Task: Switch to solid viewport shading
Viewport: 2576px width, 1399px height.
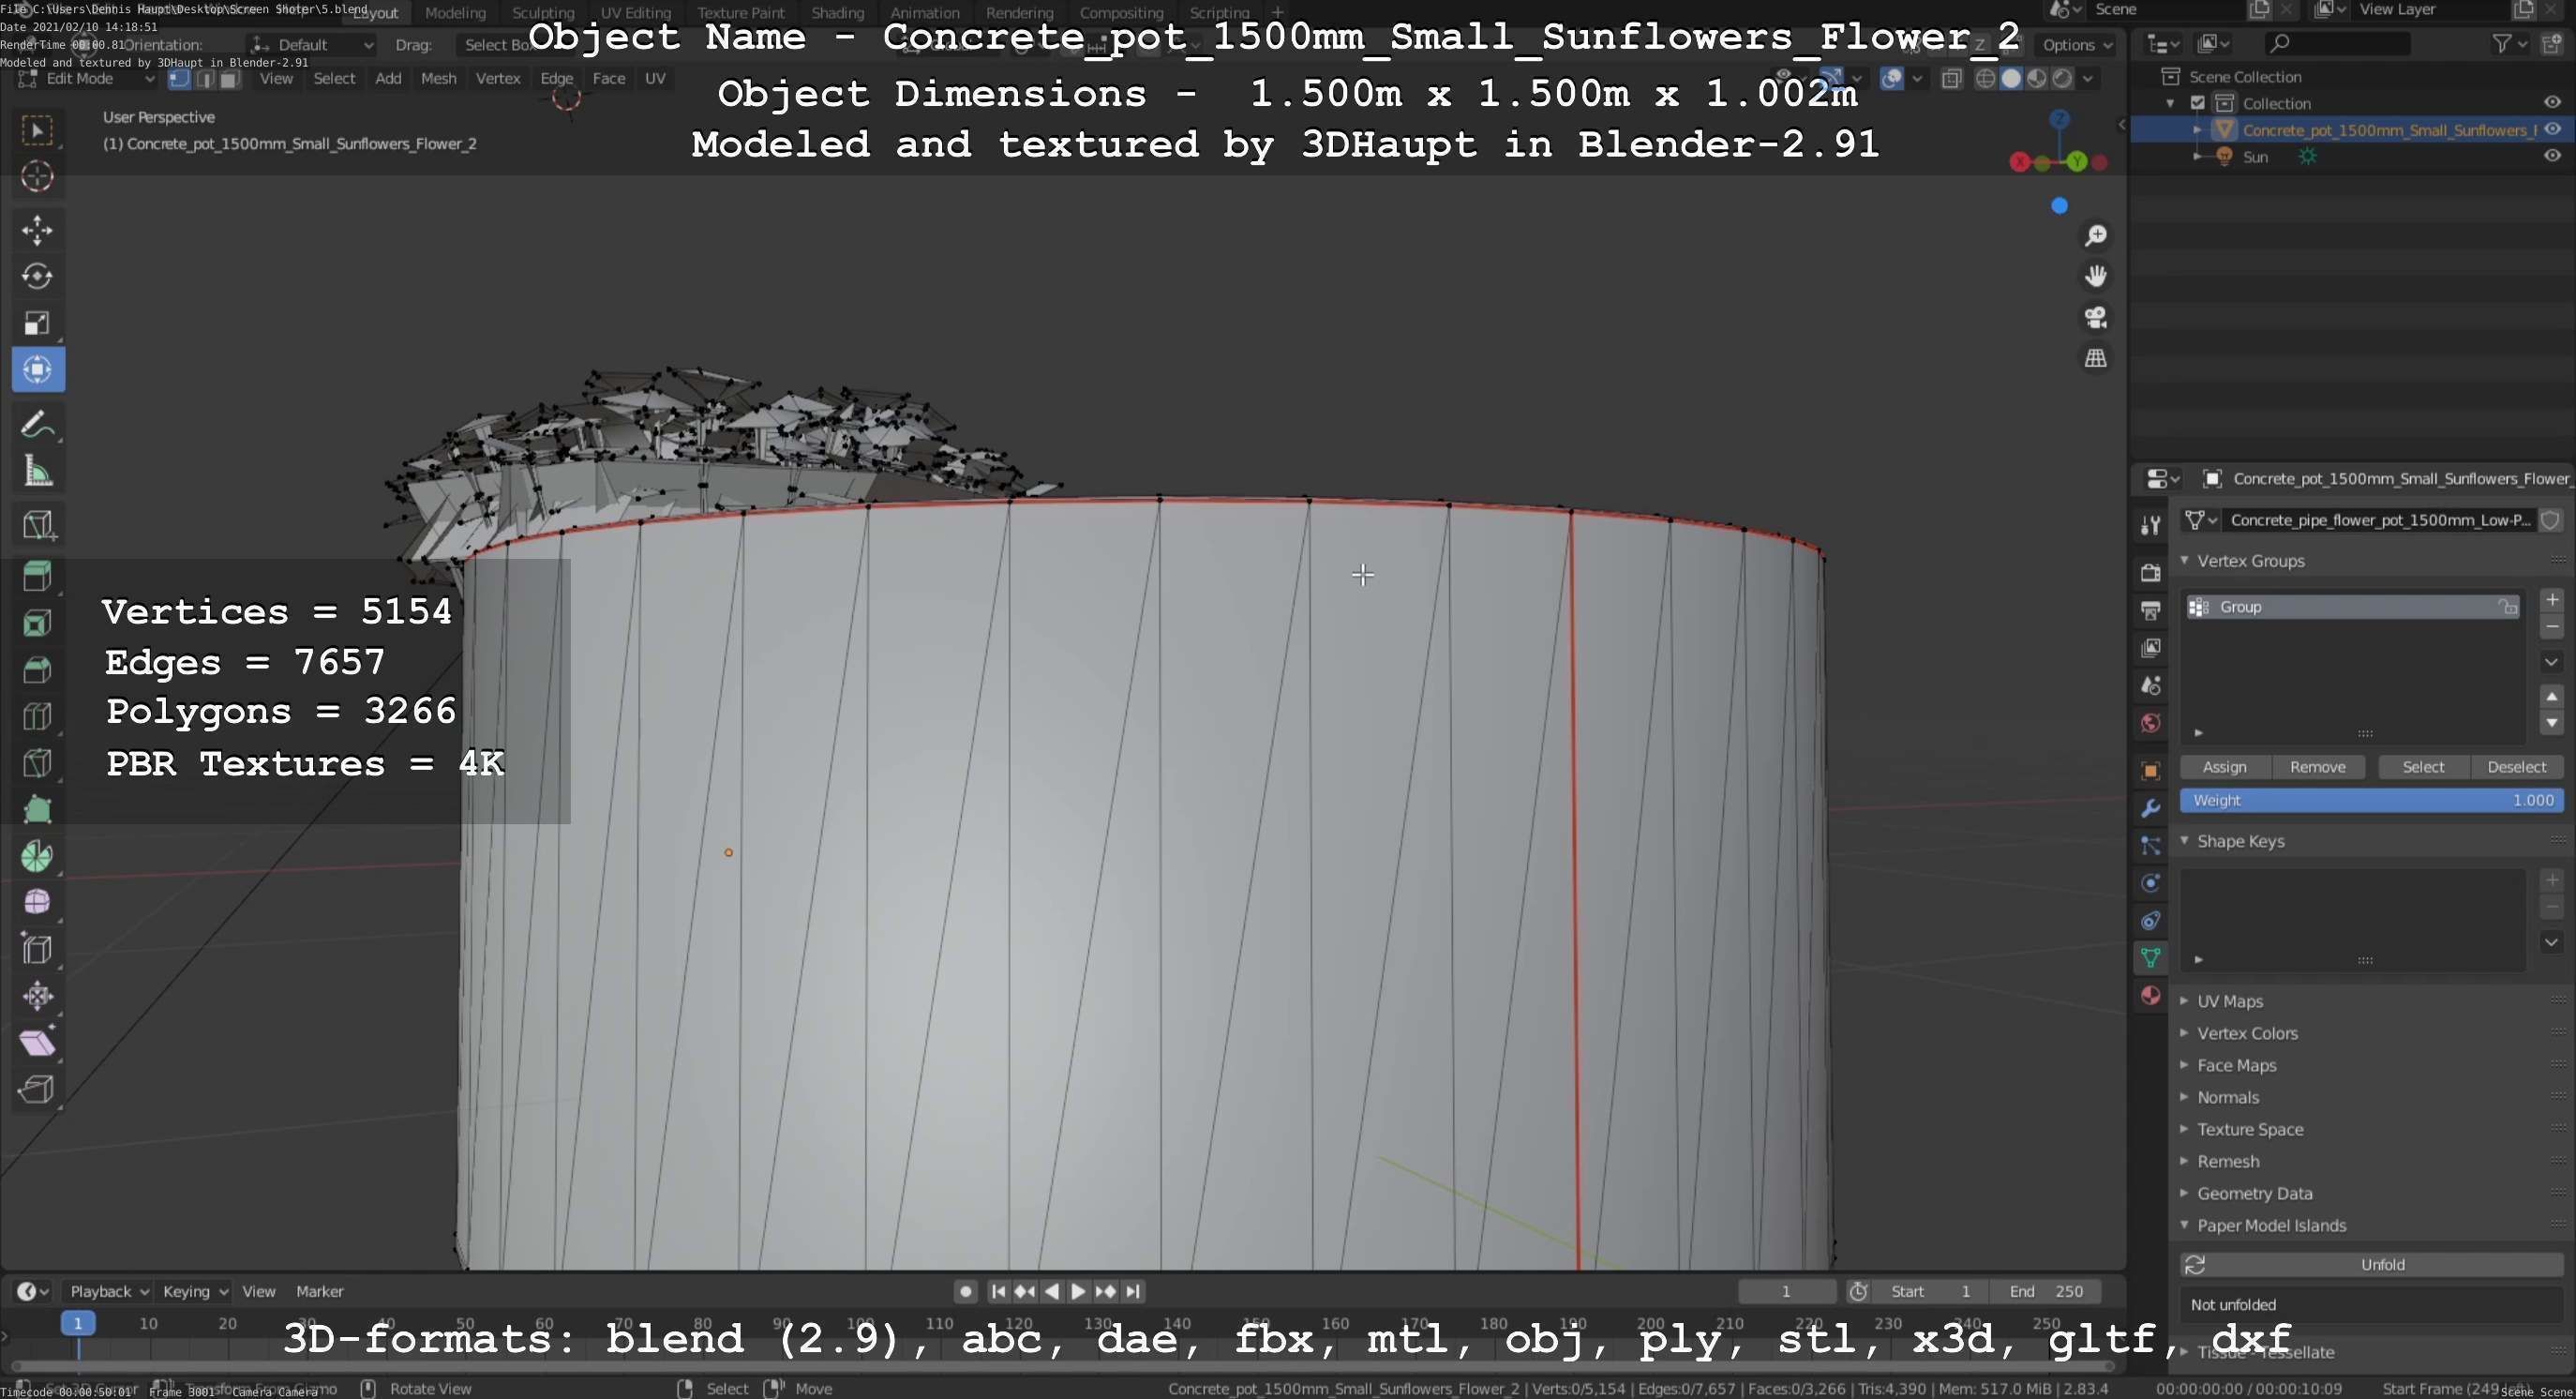Action: click(x=2011, y=79)
